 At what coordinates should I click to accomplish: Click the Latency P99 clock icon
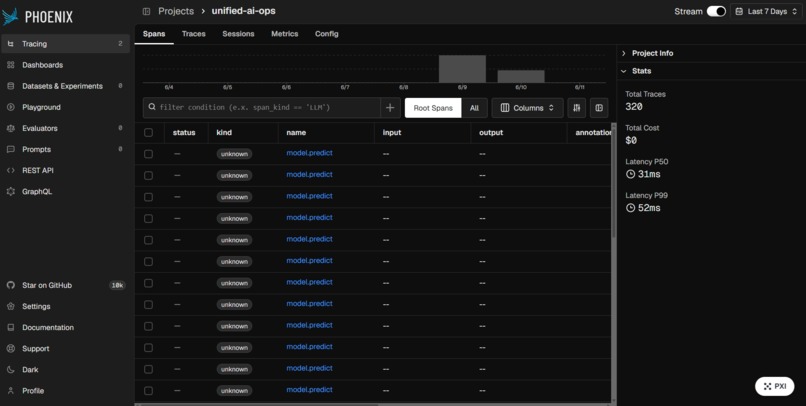[x=630, y=208]
